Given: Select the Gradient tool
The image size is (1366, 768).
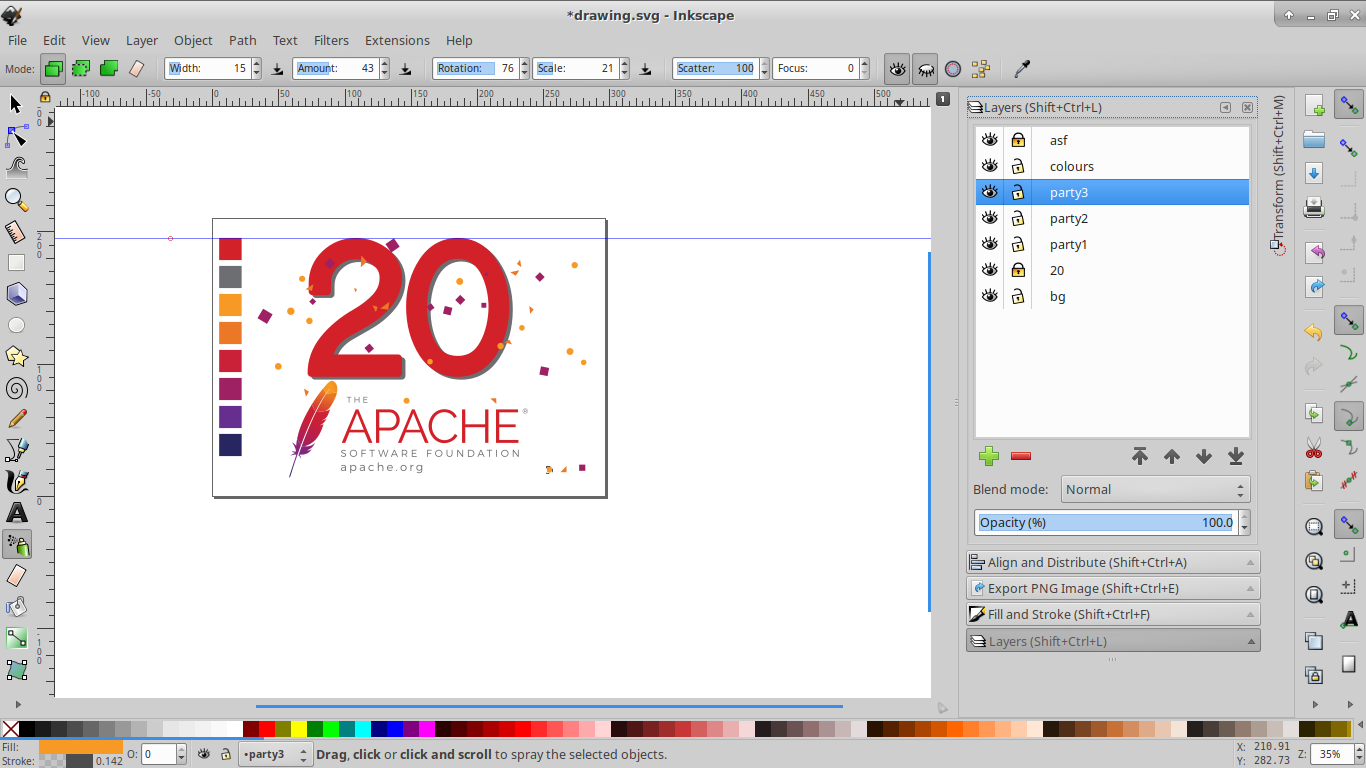Looking at the screenshot, I should click(x=16, y=638).
